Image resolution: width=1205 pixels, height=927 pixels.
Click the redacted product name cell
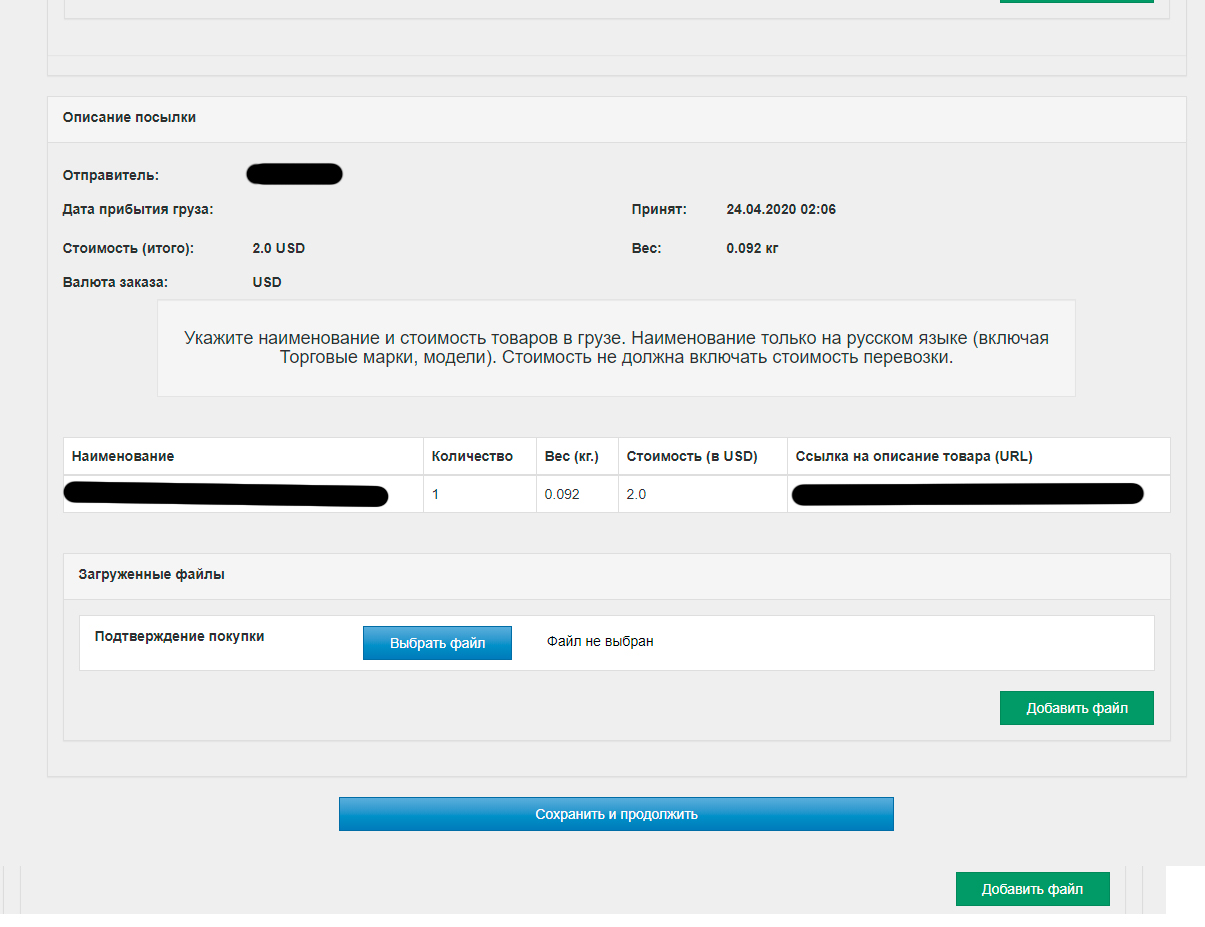[226, 494]
